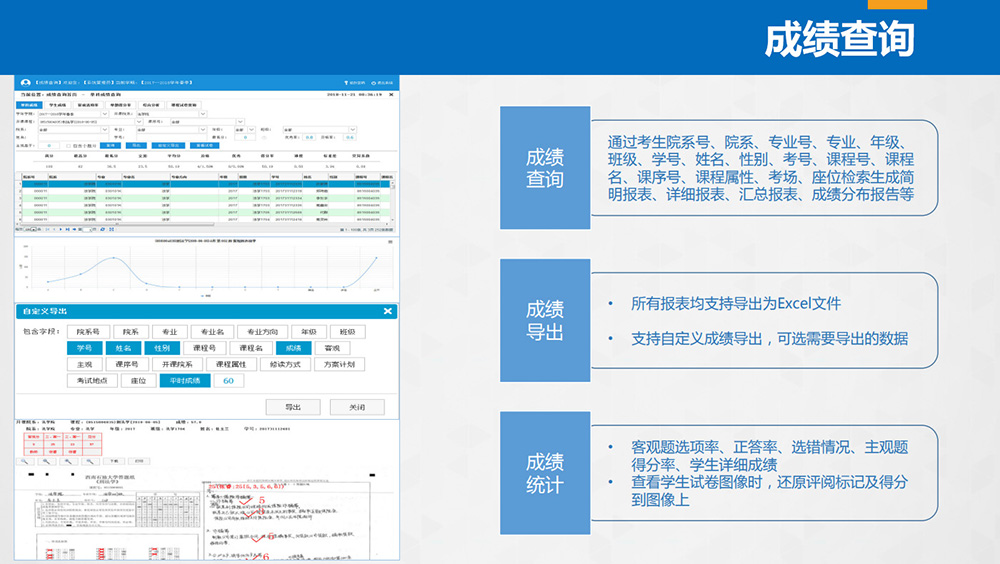Expand the 专业 dropdown list
The image size is (1000, 564).
pos(205,130)
